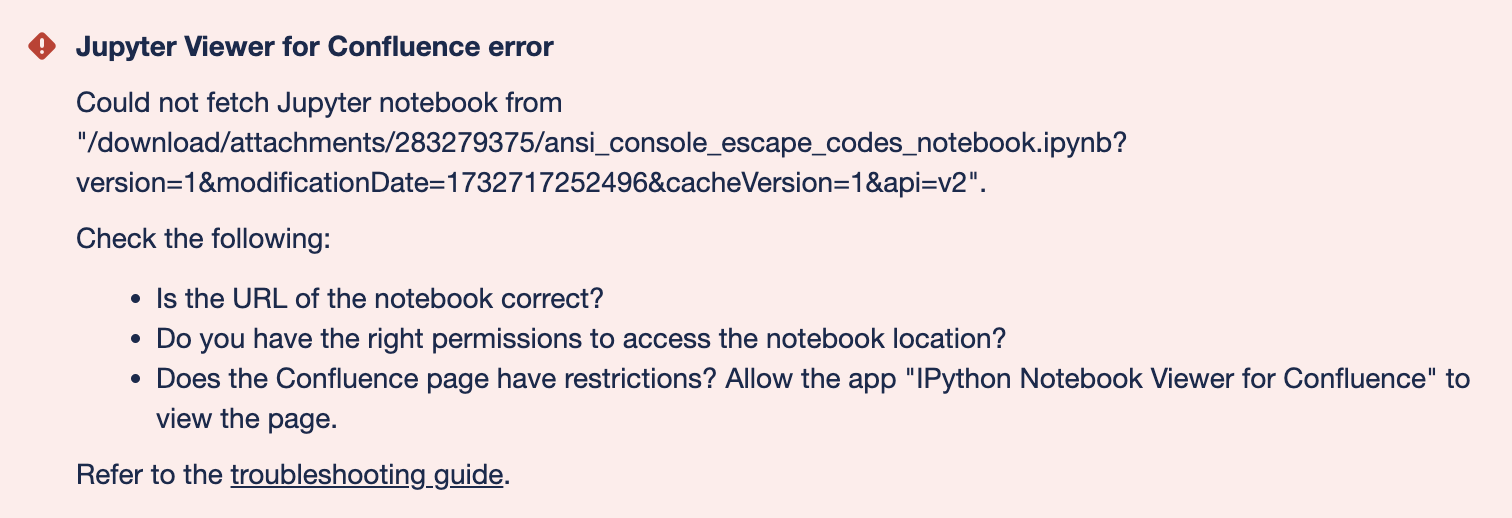The width and height of the screenshot is (1512, 518).
Task: Click the red error warning icon
Action: (x=42, y=46)
